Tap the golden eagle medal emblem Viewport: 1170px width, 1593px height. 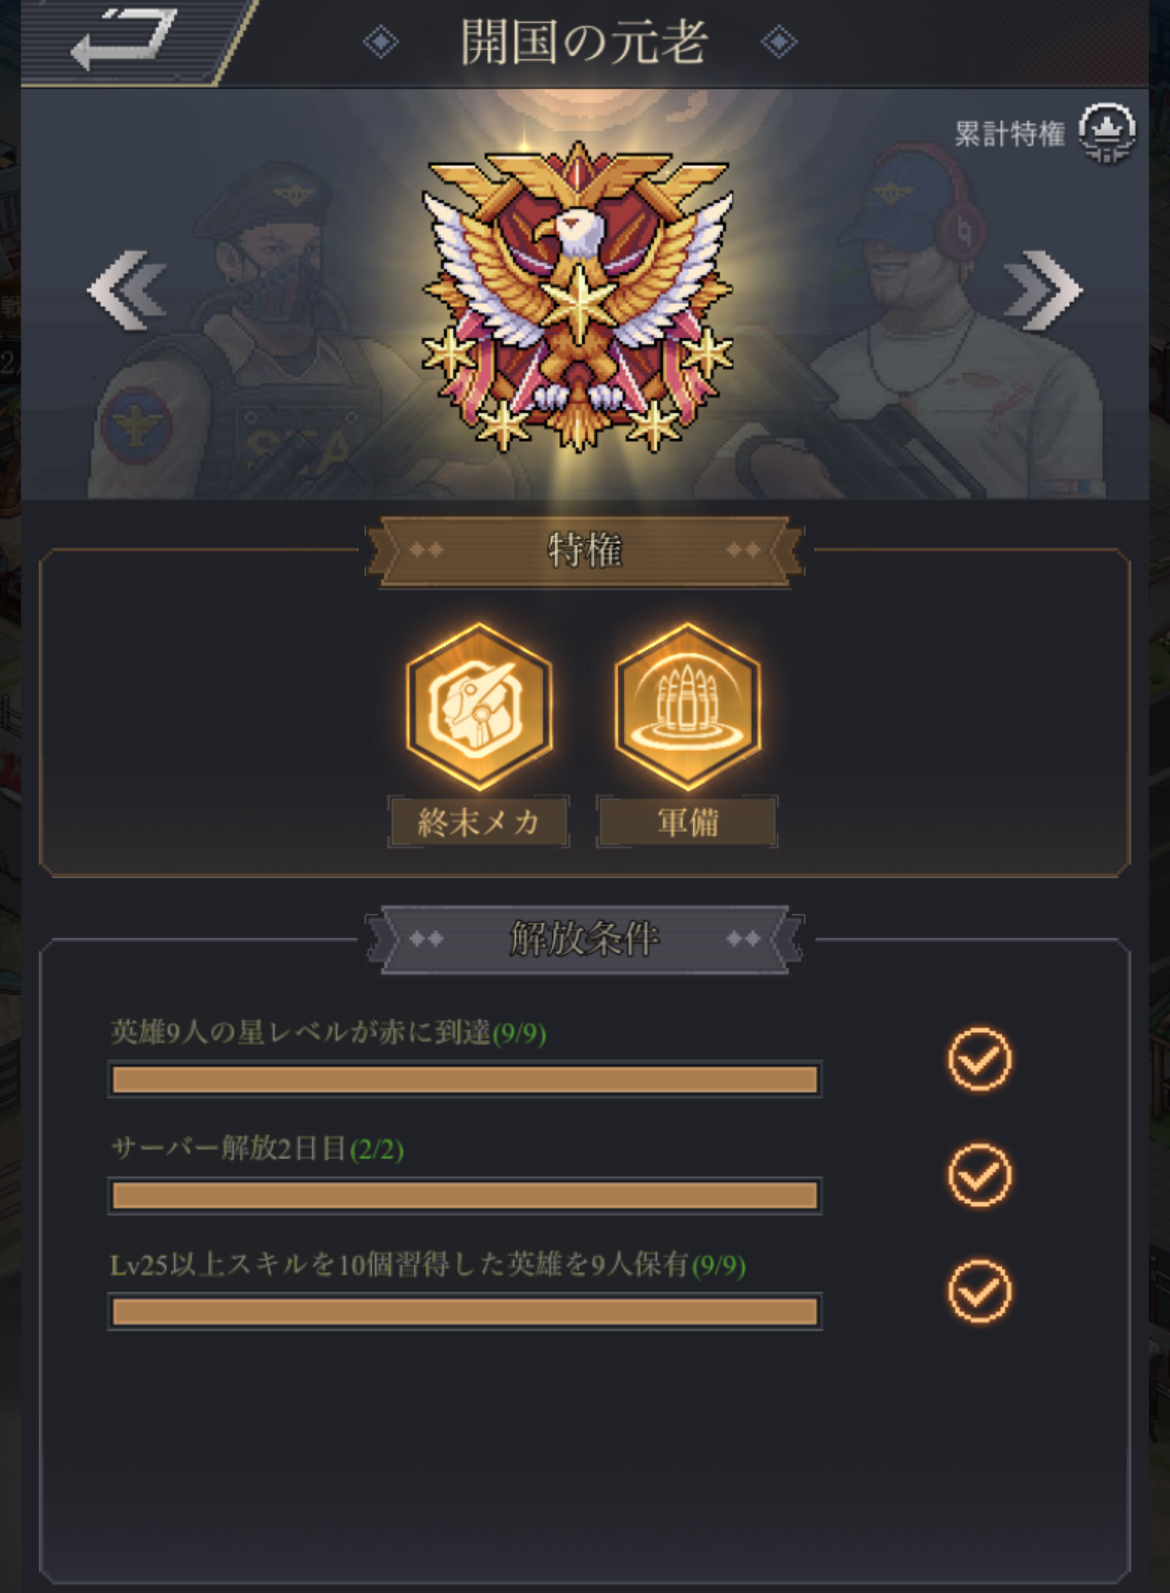pyautogui.click(x=578, y=298)
